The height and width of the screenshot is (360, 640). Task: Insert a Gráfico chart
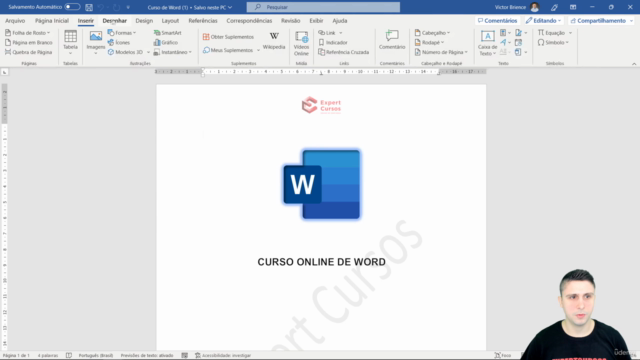(x=166, y=42)
